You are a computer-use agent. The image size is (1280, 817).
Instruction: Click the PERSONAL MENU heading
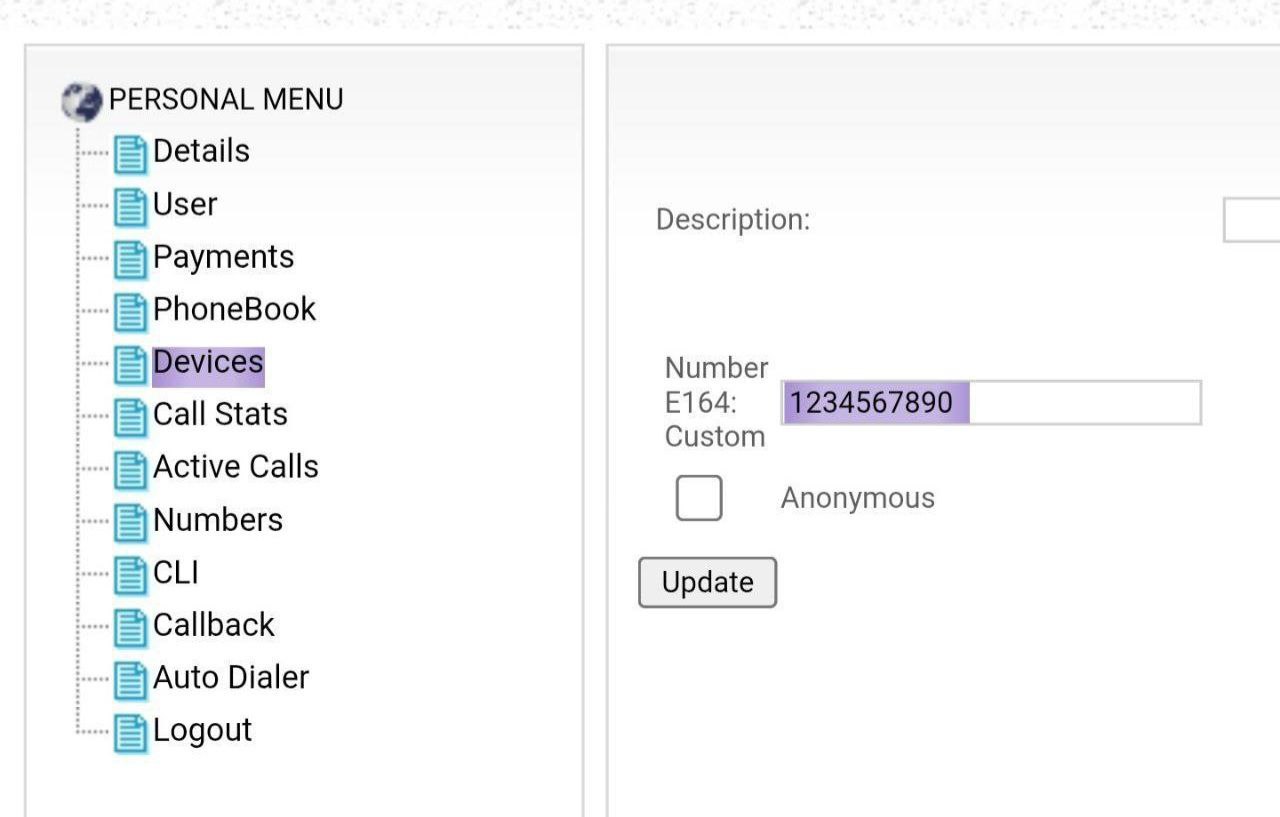(x=225, y=100)
